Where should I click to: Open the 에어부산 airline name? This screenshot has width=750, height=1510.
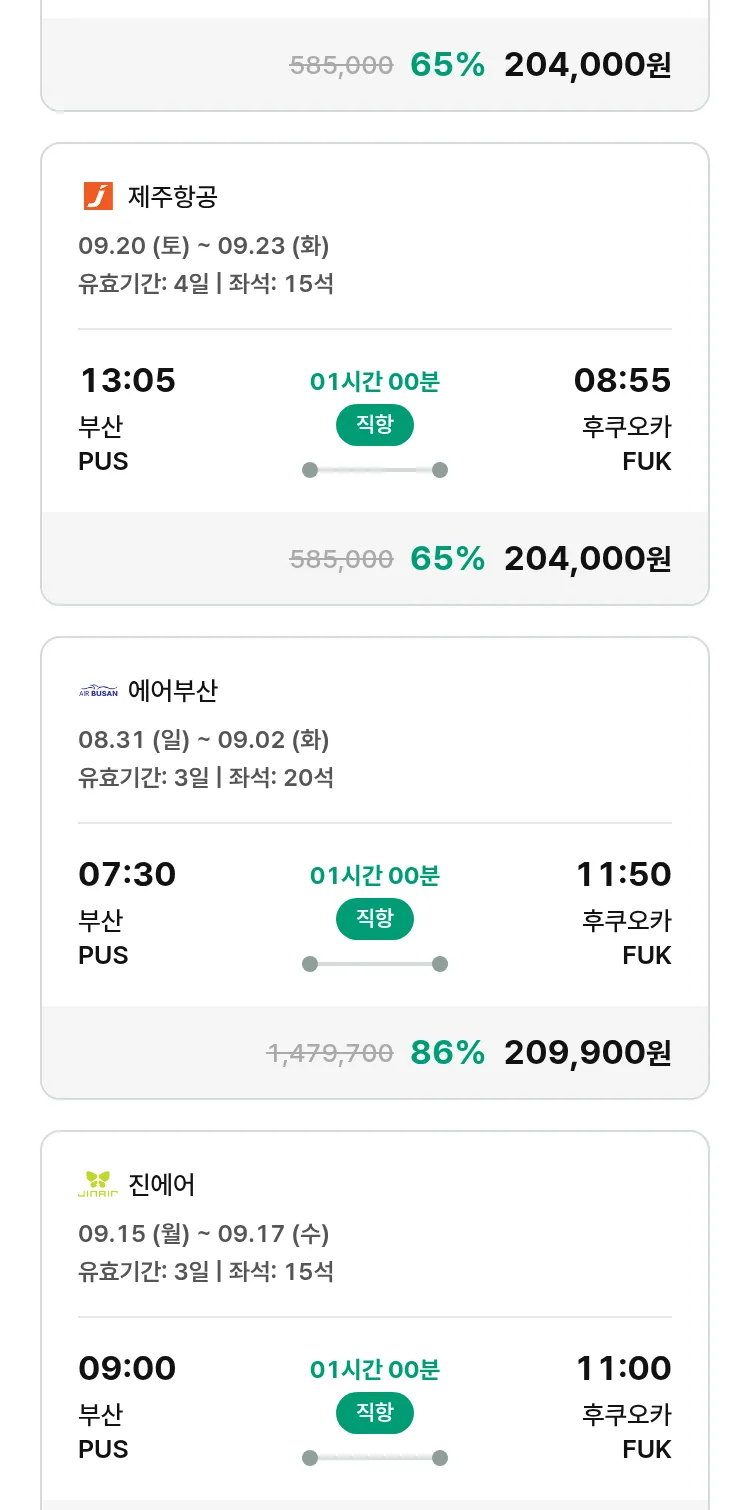pyautogui.click(x=173, y=691)
